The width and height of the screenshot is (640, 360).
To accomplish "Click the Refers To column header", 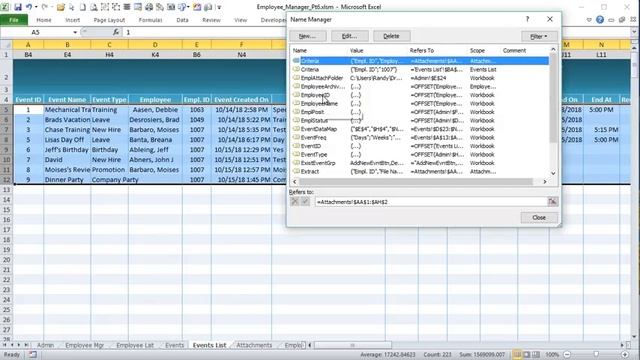I will (438, 51).
